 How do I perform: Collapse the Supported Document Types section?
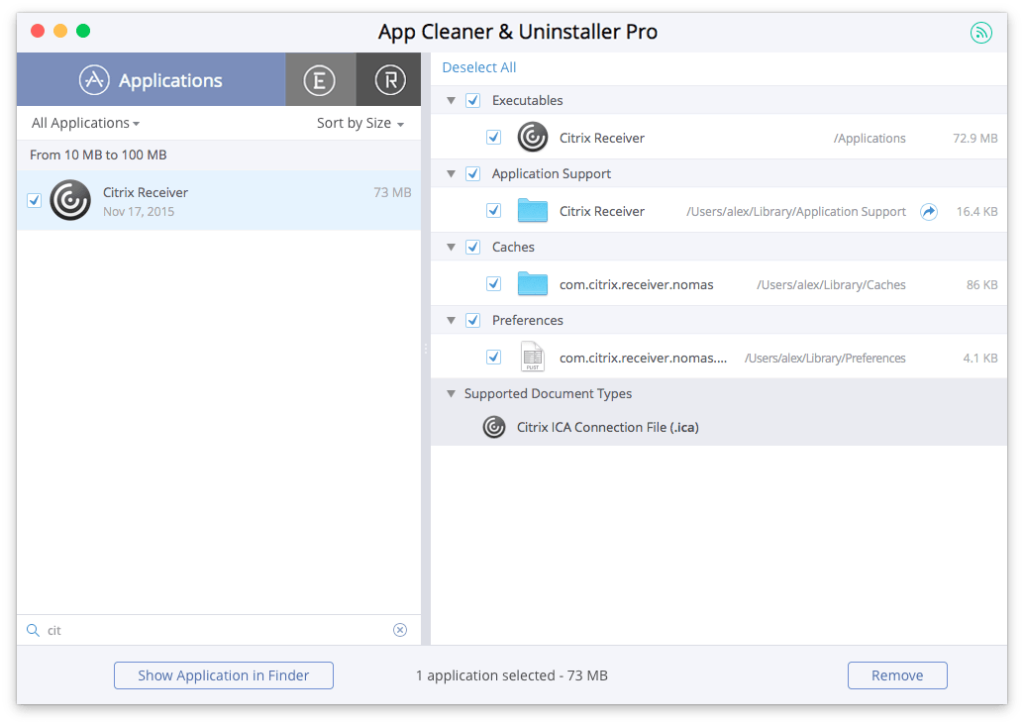(x=452, y=394)
